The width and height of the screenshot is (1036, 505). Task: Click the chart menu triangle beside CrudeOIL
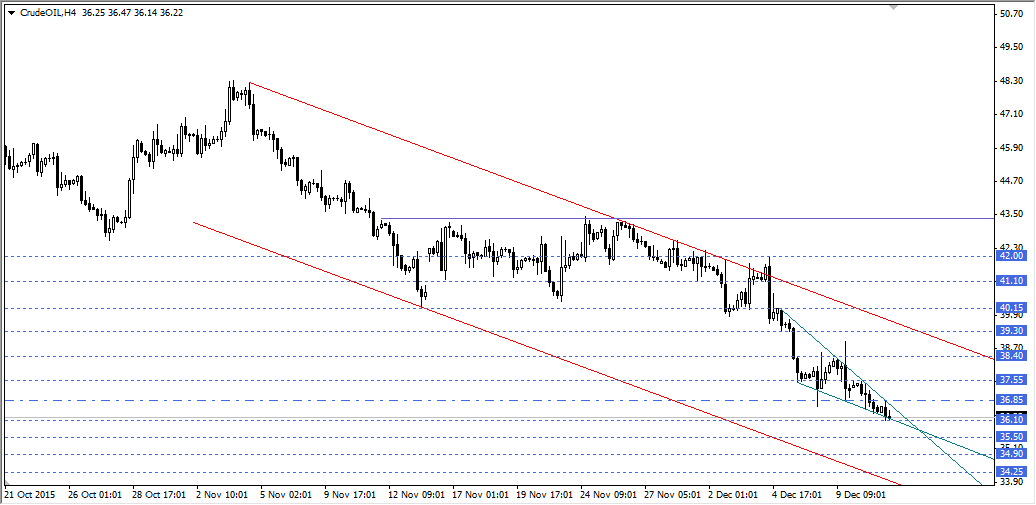click(11, 13)
